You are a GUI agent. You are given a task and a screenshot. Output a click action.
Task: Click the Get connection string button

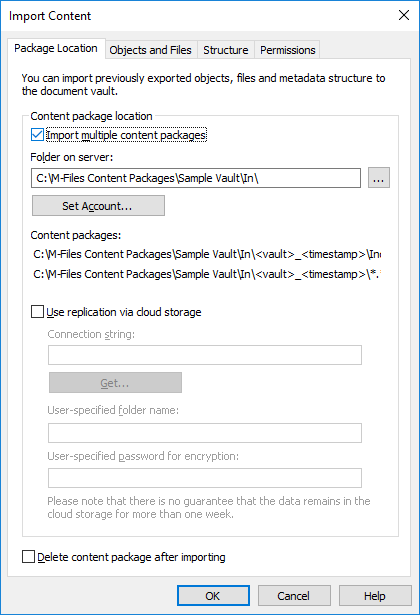click(x=115, y=382)
